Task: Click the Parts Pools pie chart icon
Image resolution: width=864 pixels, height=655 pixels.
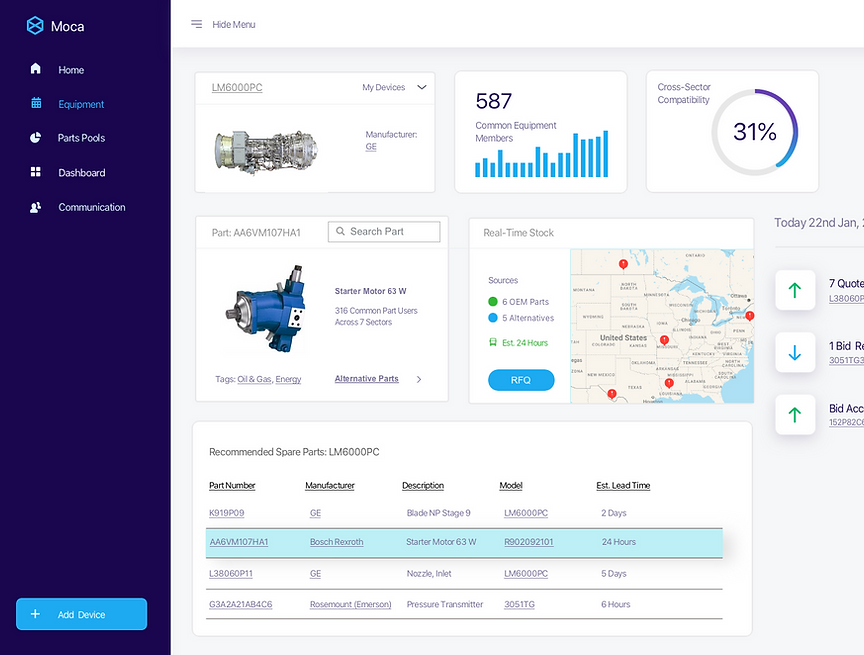Action: (x=34, y=138)
